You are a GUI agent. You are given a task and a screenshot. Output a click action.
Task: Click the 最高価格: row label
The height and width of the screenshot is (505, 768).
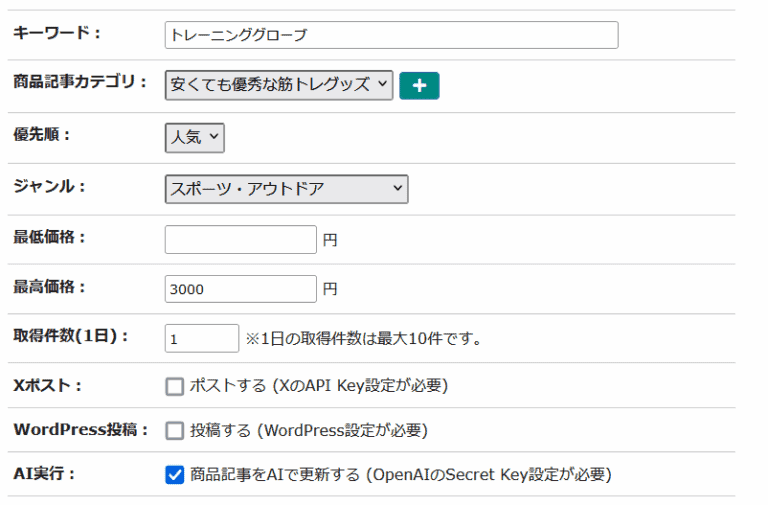[x=49, y=287]
